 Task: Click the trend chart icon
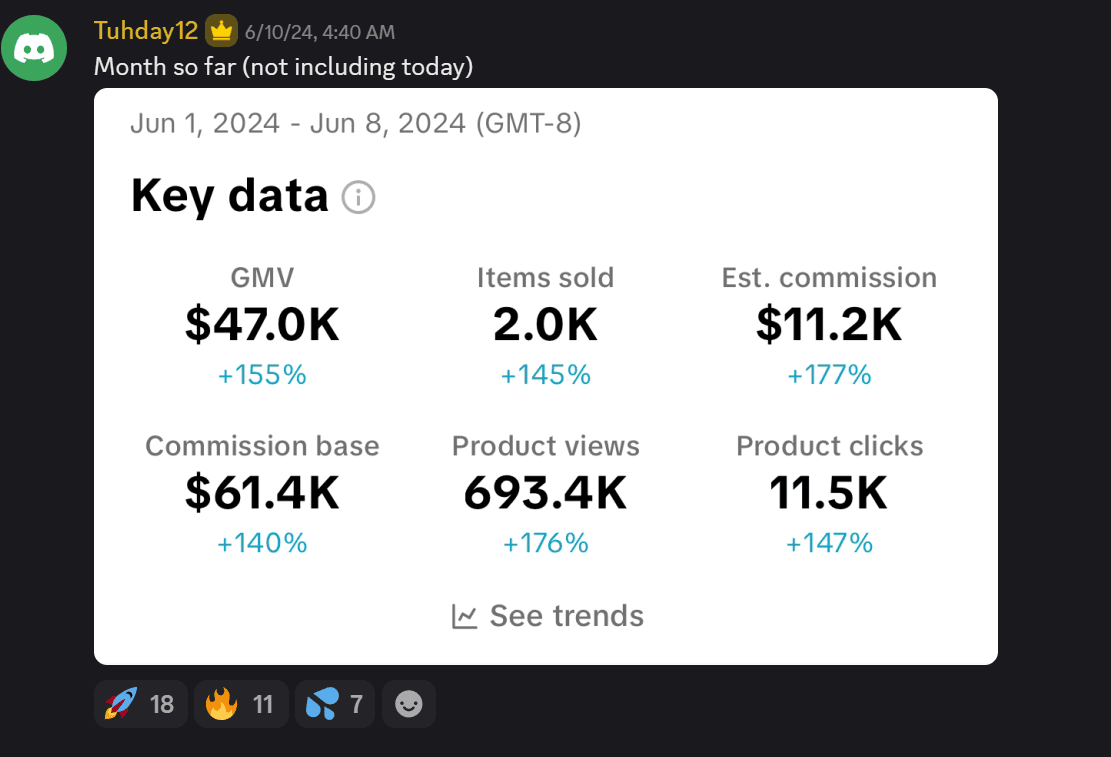(464, 616)
